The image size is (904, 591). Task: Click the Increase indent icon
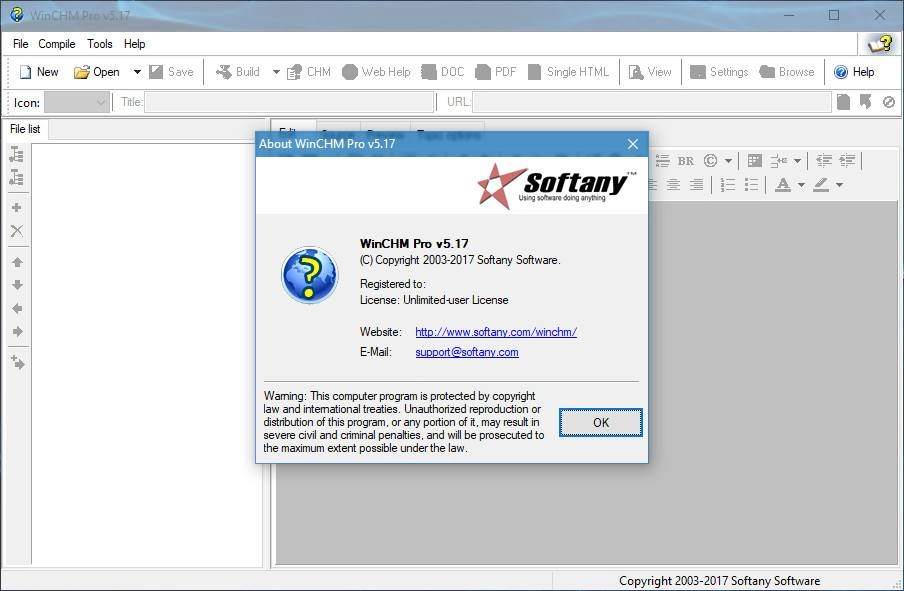pos(847,161)
